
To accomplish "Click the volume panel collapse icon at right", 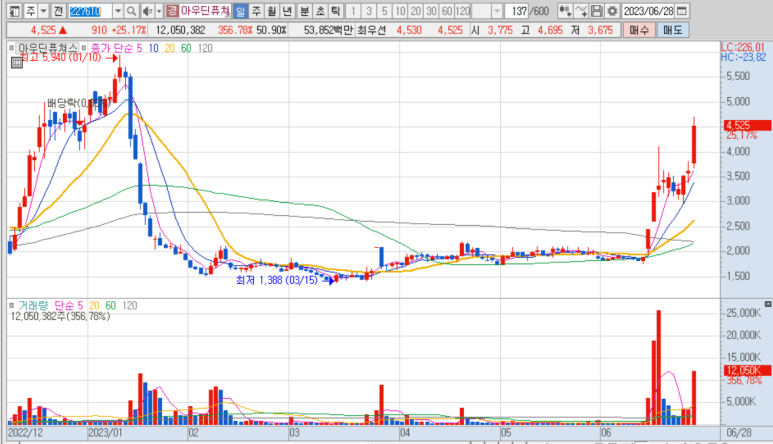I will (768, 304).
